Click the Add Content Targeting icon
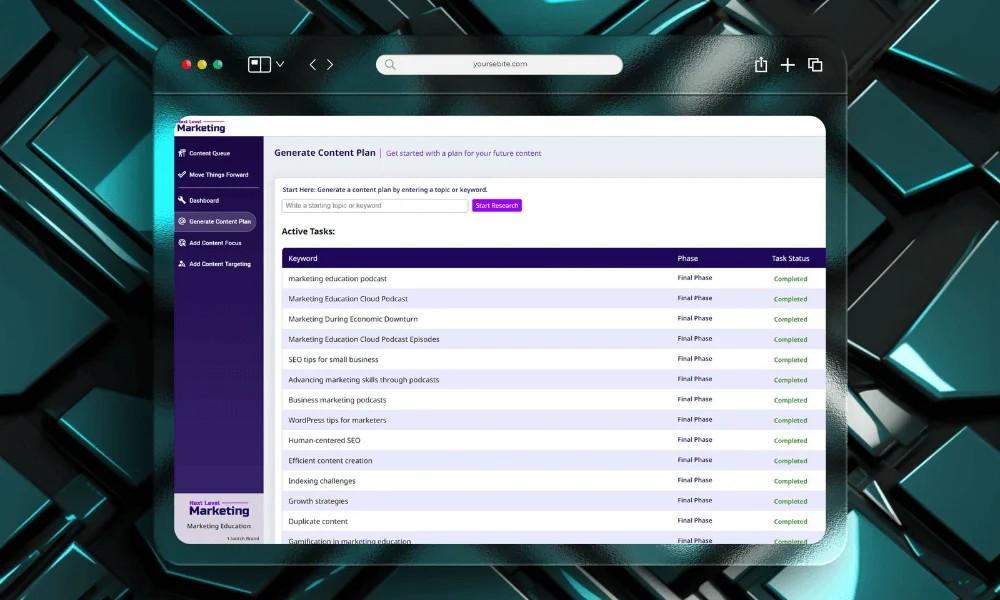 click(182, 264)
